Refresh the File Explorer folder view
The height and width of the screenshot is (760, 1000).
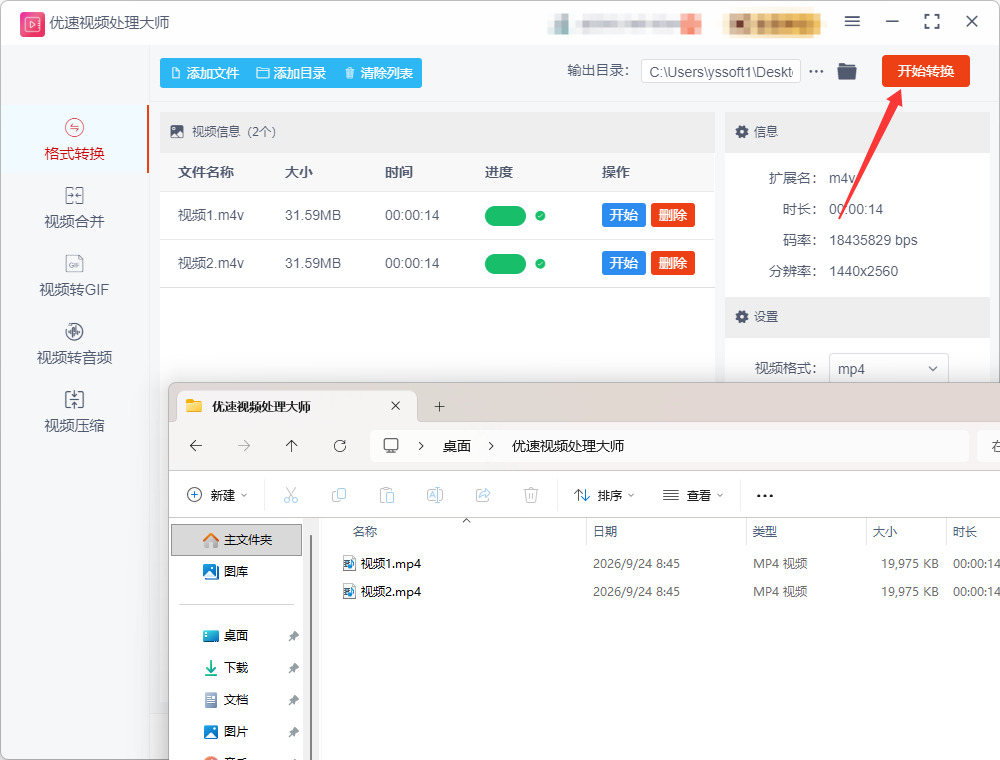pyautogui.click(x=340, y=446)
